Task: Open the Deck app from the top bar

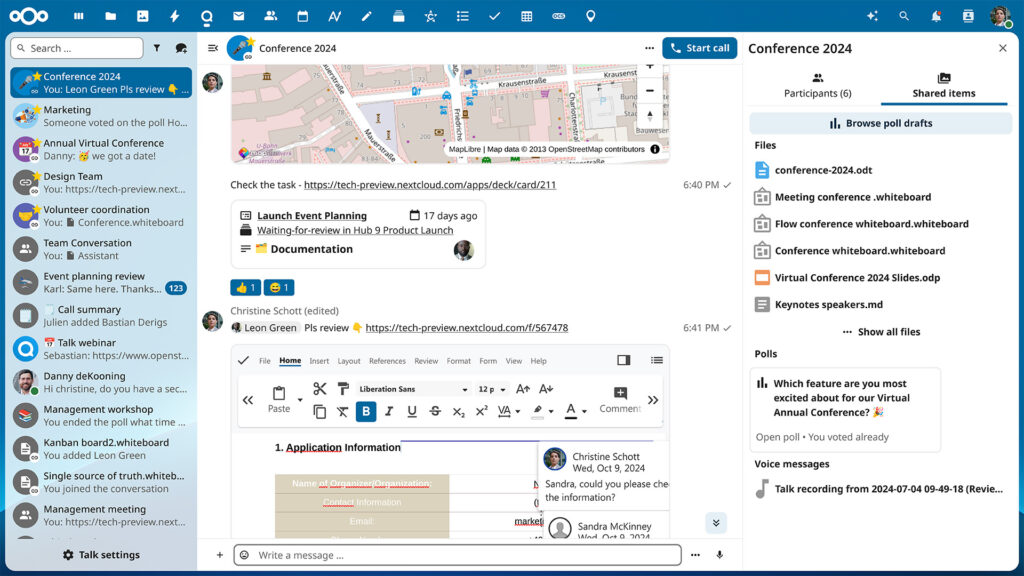Action: pyautogui.click(x=399, y=16)
